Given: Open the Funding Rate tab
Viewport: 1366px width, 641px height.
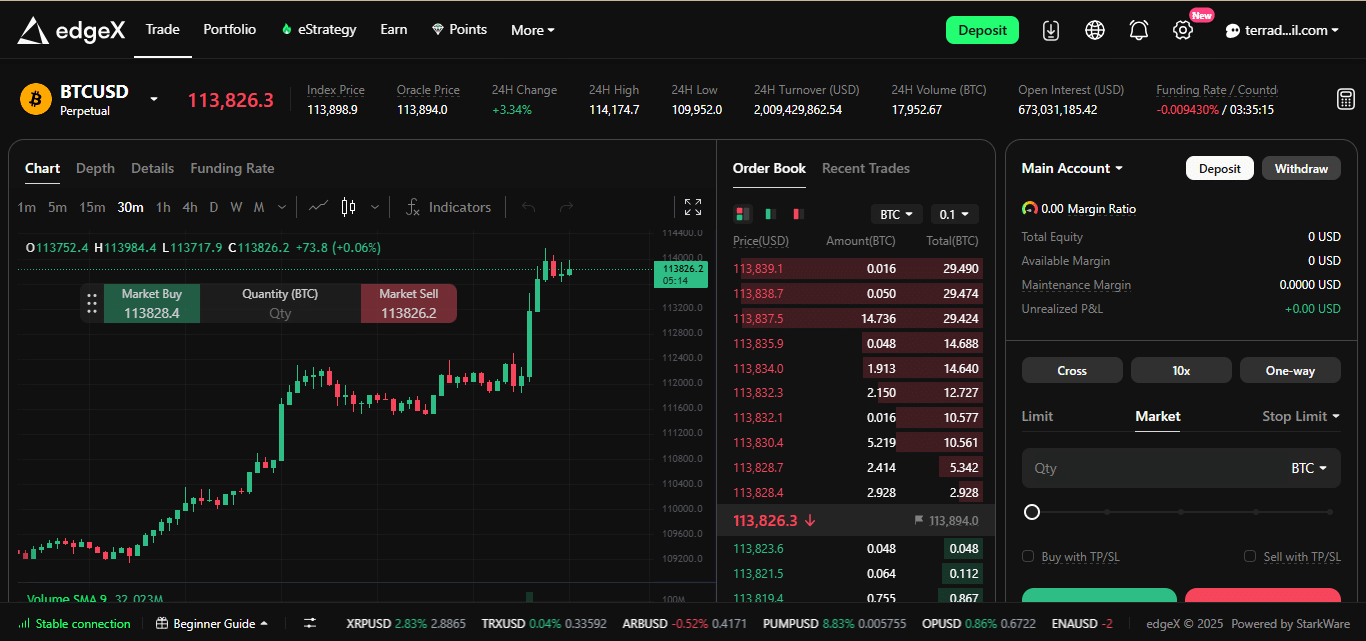Looking at the screenshot, I should (x=232, y=168).
